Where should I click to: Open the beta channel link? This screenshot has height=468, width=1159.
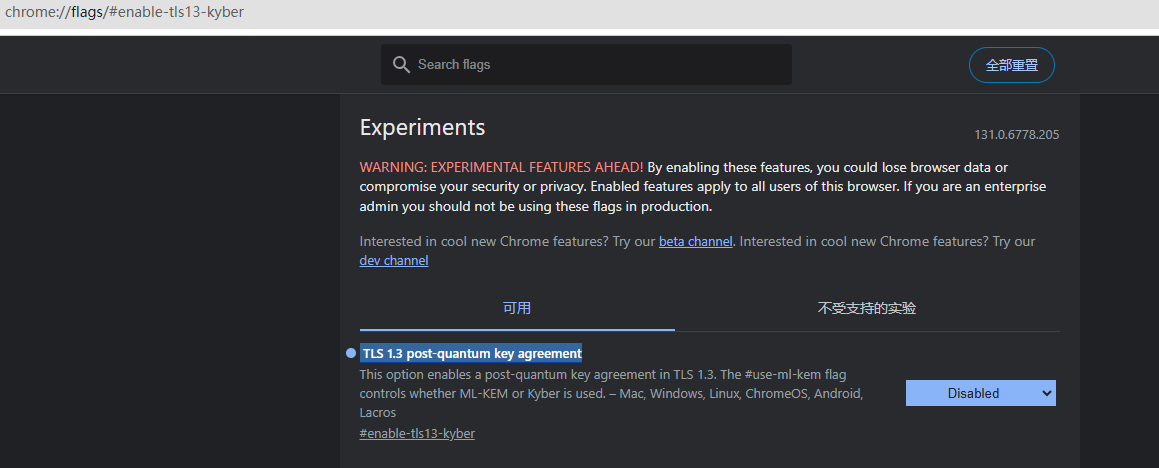pyautogui.click(x=695, y=242)
